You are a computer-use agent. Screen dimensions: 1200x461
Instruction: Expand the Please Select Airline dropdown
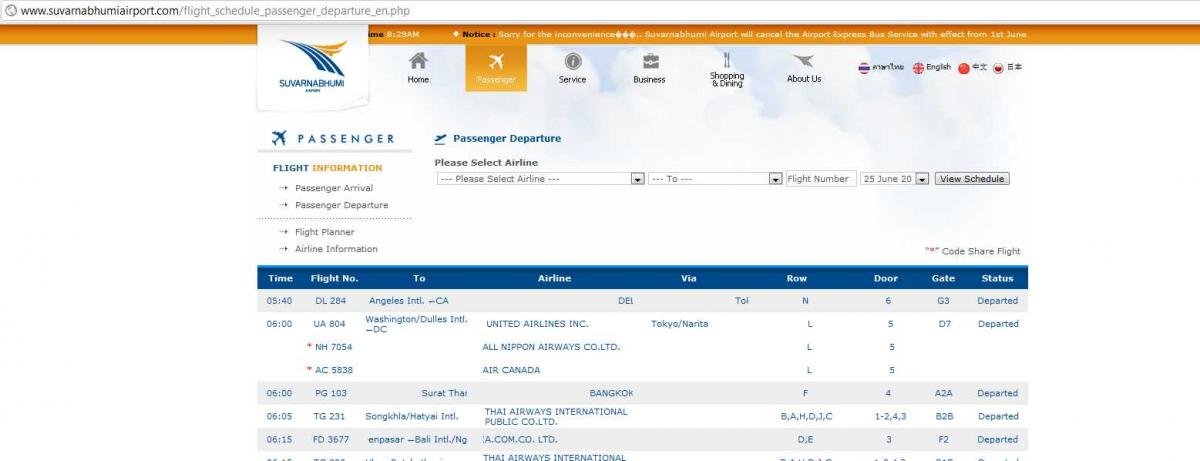pos(541,179)
